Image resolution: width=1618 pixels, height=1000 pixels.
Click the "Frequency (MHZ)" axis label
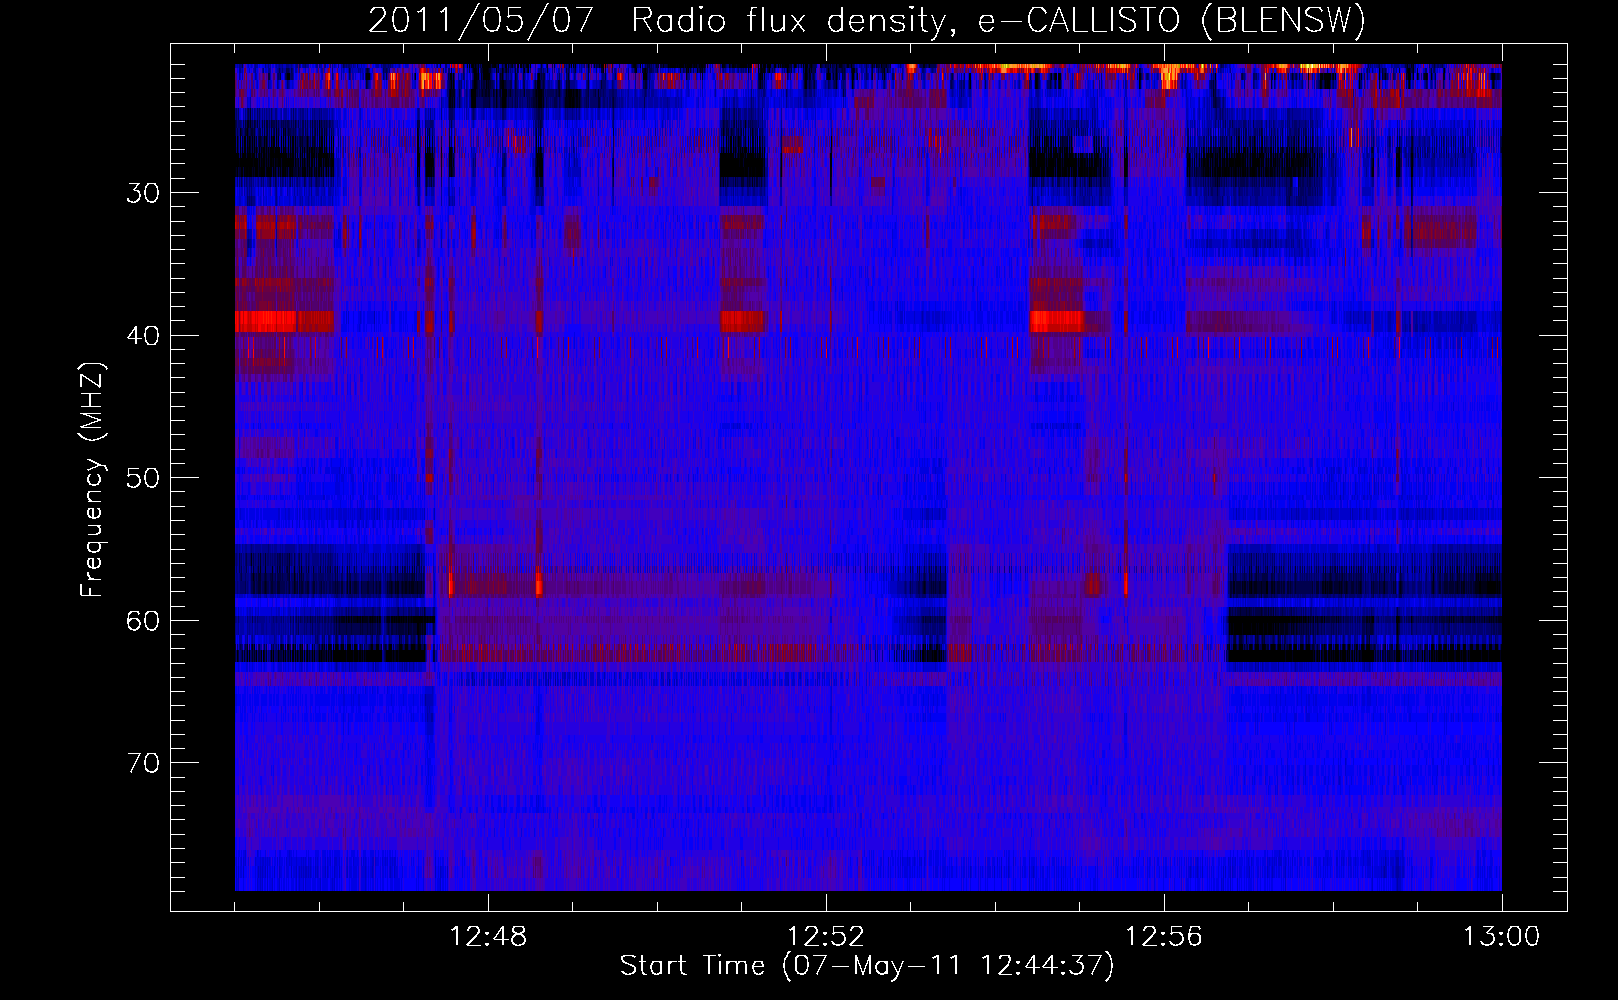pos(92,480)
